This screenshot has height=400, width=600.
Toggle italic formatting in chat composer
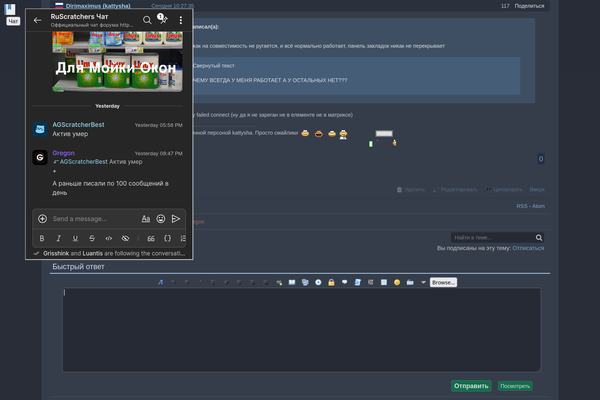coord(59,239)
